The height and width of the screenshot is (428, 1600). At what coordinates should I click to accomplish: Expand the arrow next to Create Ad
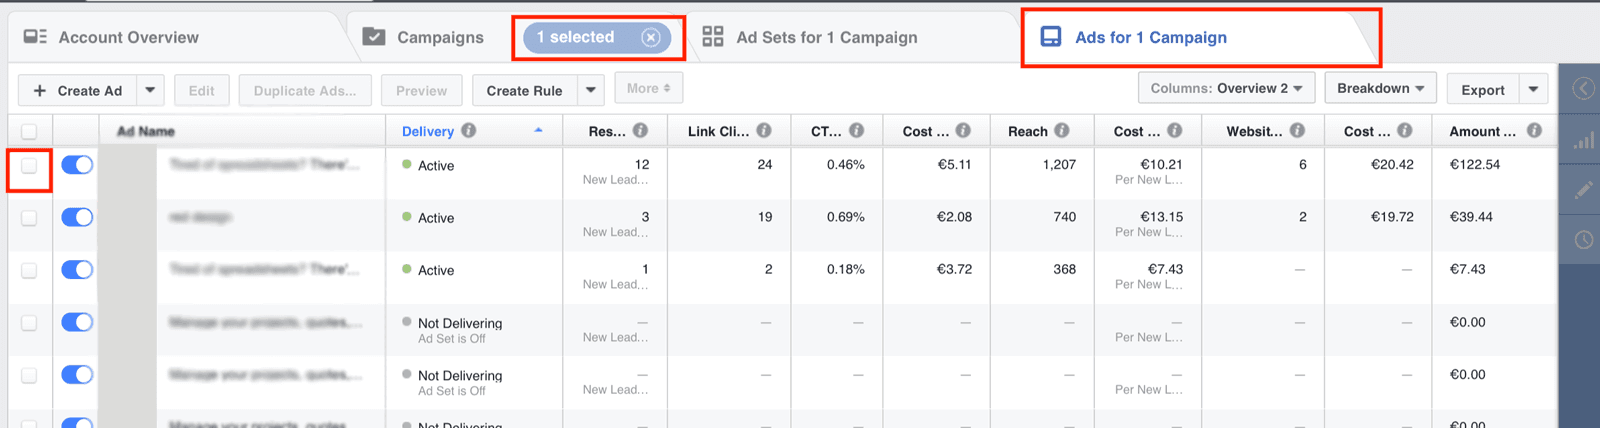click(150, 90)
